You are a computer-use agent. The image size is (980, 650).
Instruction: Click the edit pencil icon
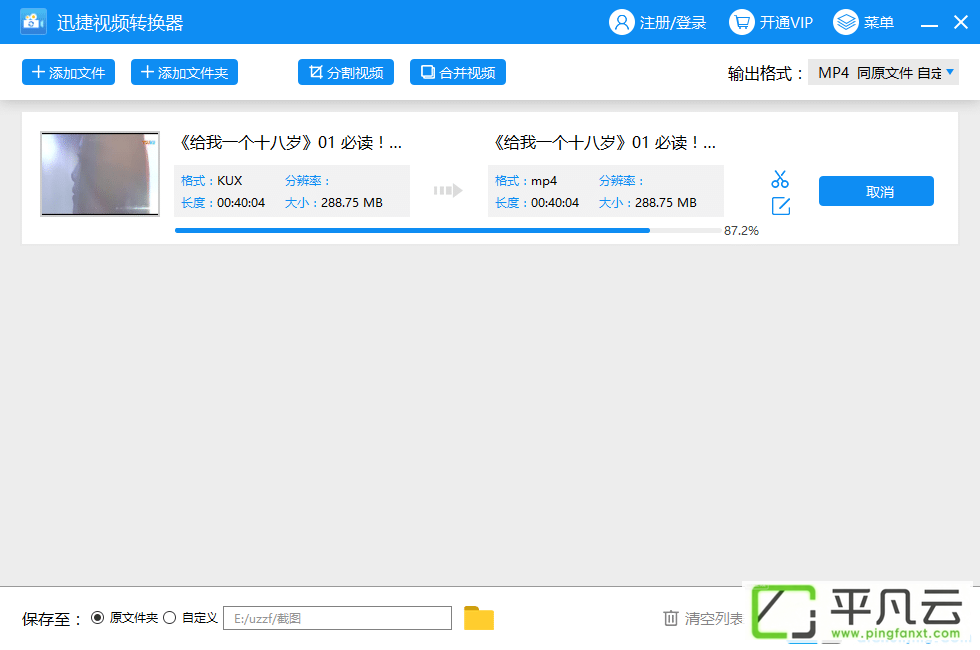click(781, 206)
